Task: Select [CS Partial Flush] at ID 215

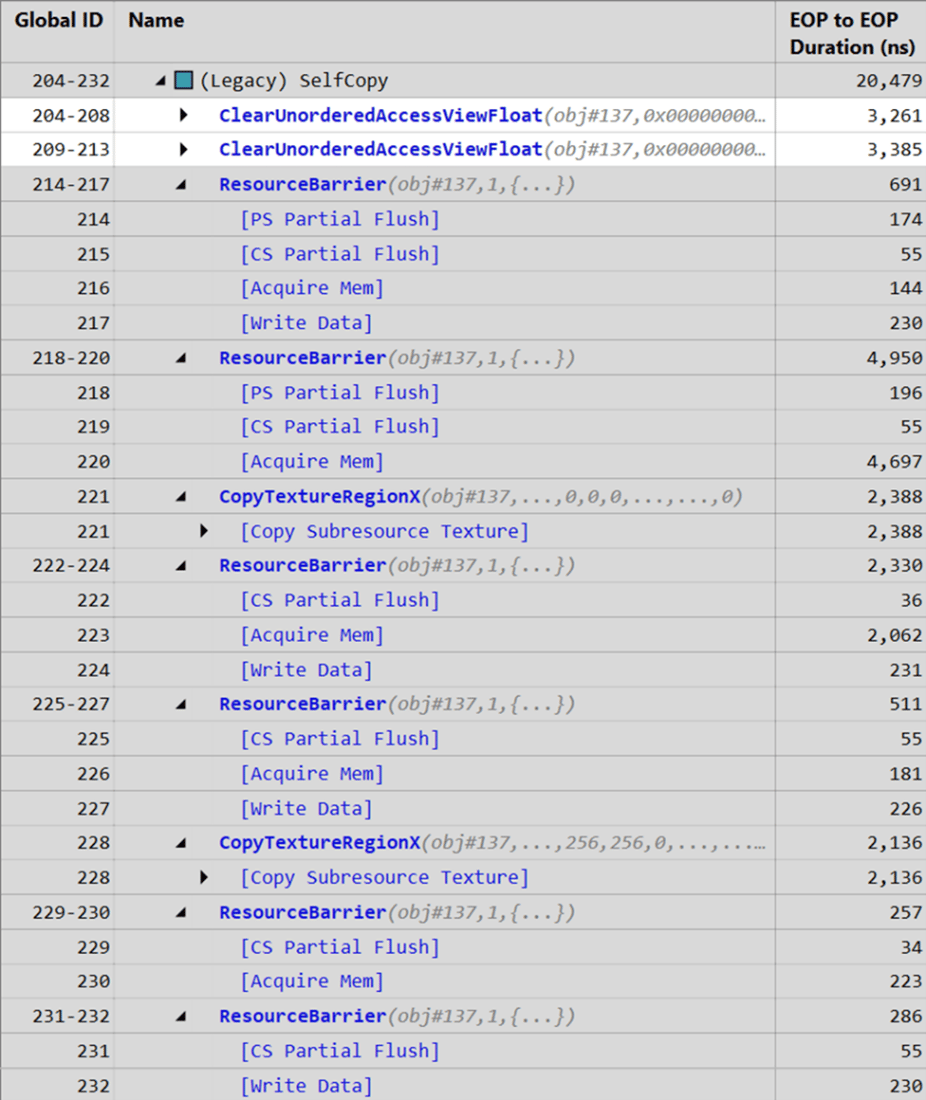Action: pos(340,253)
